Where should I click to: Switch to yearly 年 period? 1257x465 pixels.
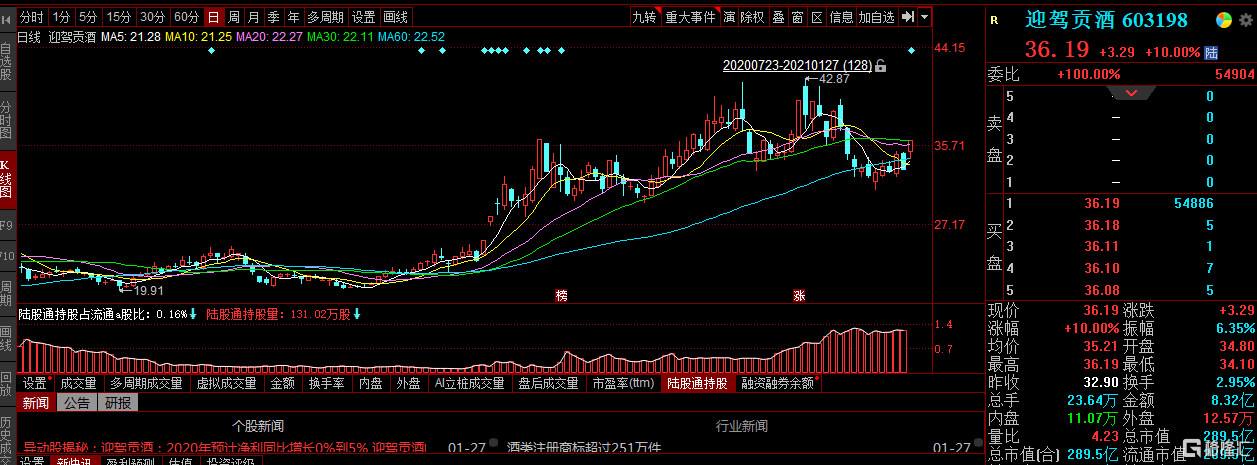pos(293,17)
